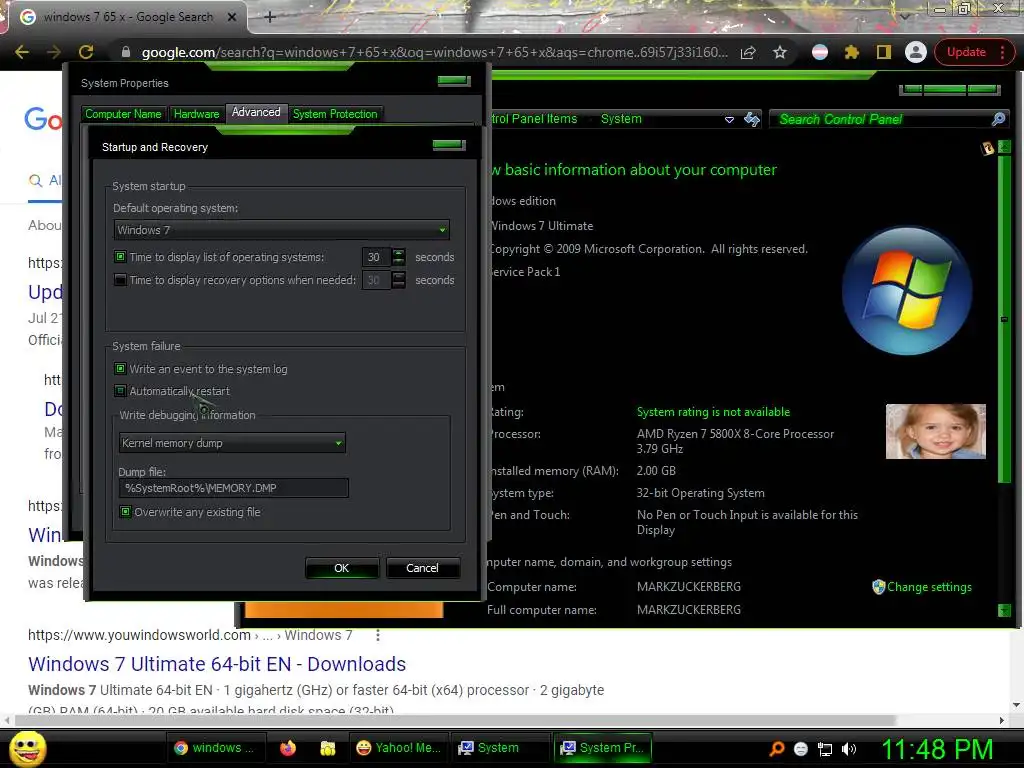Image resolution: width=1024 pixels, height=768 pixels.
Task: Click the user account baby picture
Action: pyautogui.click(x=935, y=431)
